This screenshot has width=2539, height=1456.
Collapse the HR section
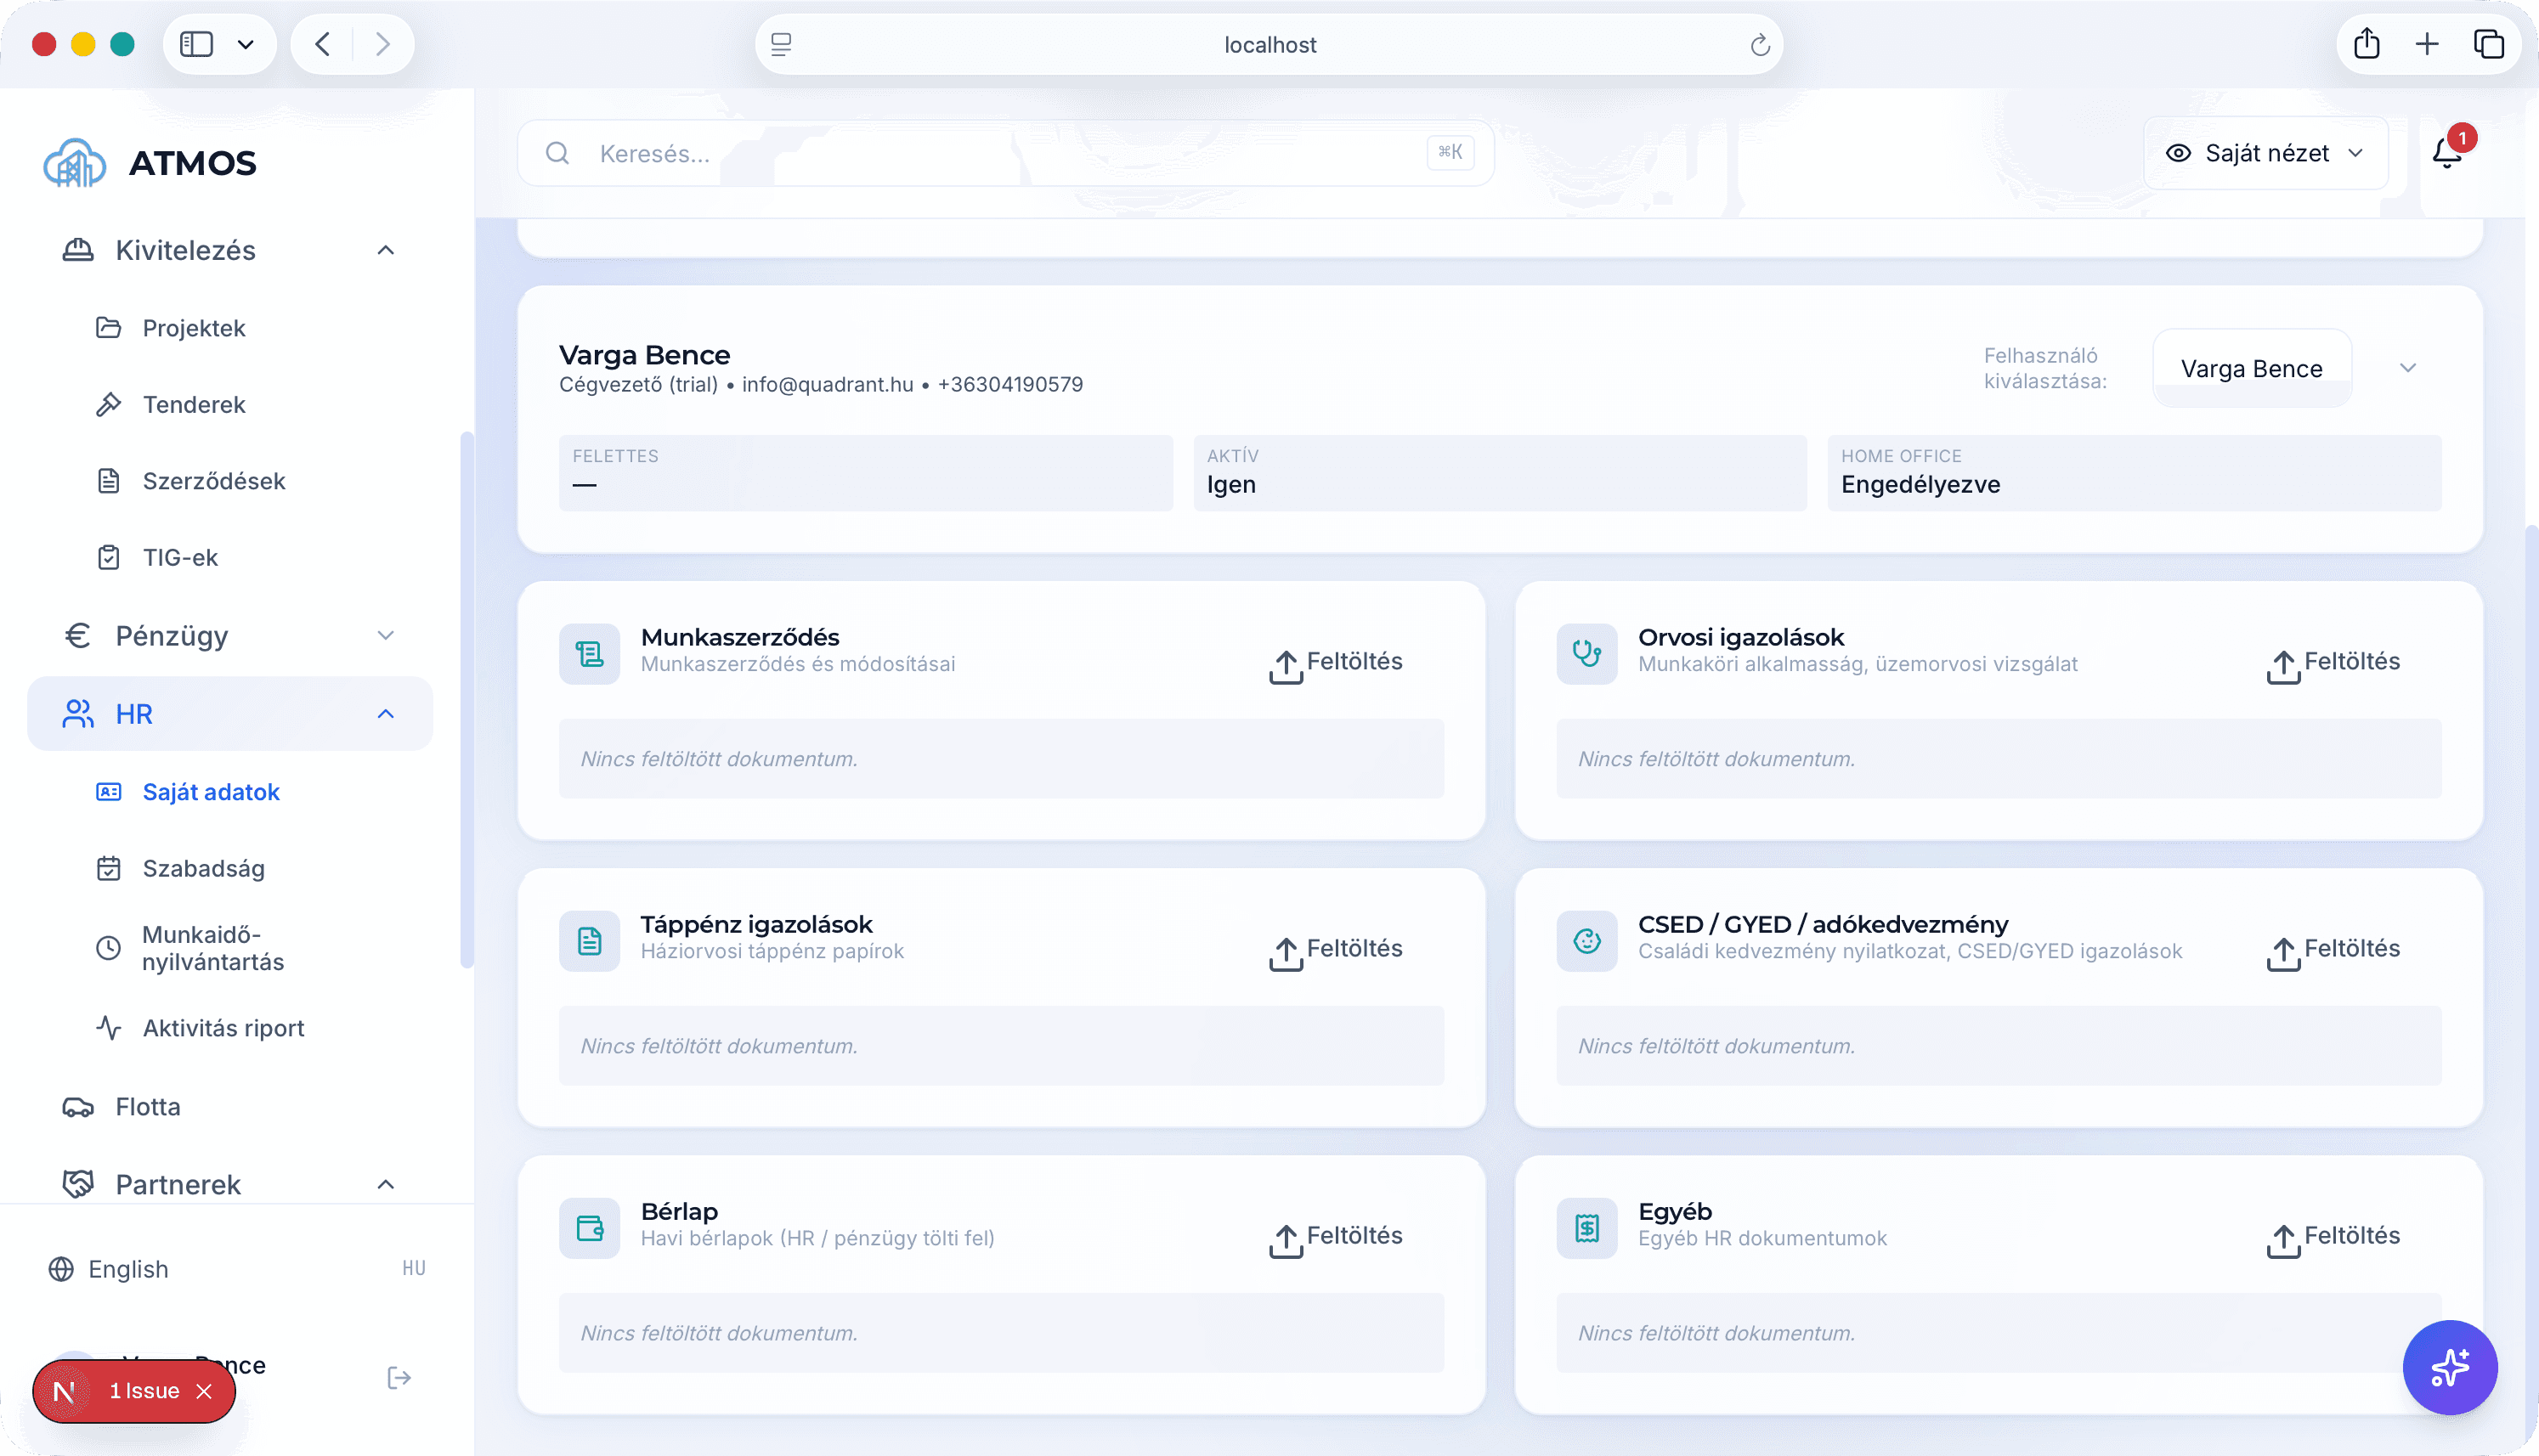[x=386, y=714]
